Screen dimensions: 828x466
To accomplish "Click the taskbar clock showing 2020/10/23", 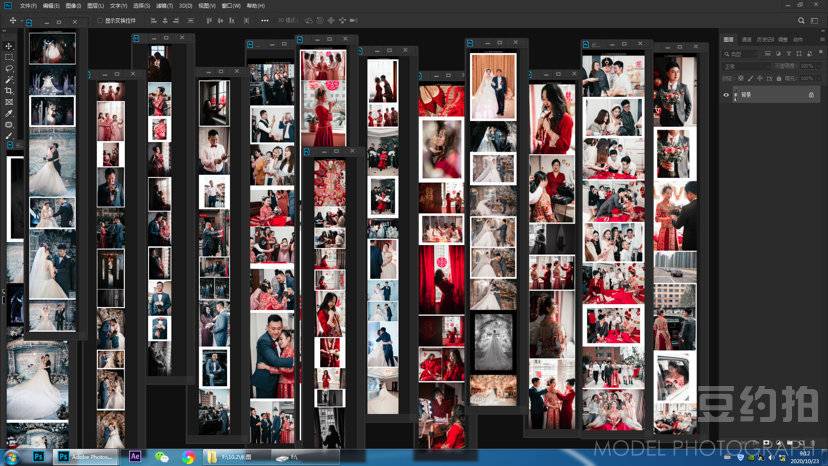I will 804,458.
